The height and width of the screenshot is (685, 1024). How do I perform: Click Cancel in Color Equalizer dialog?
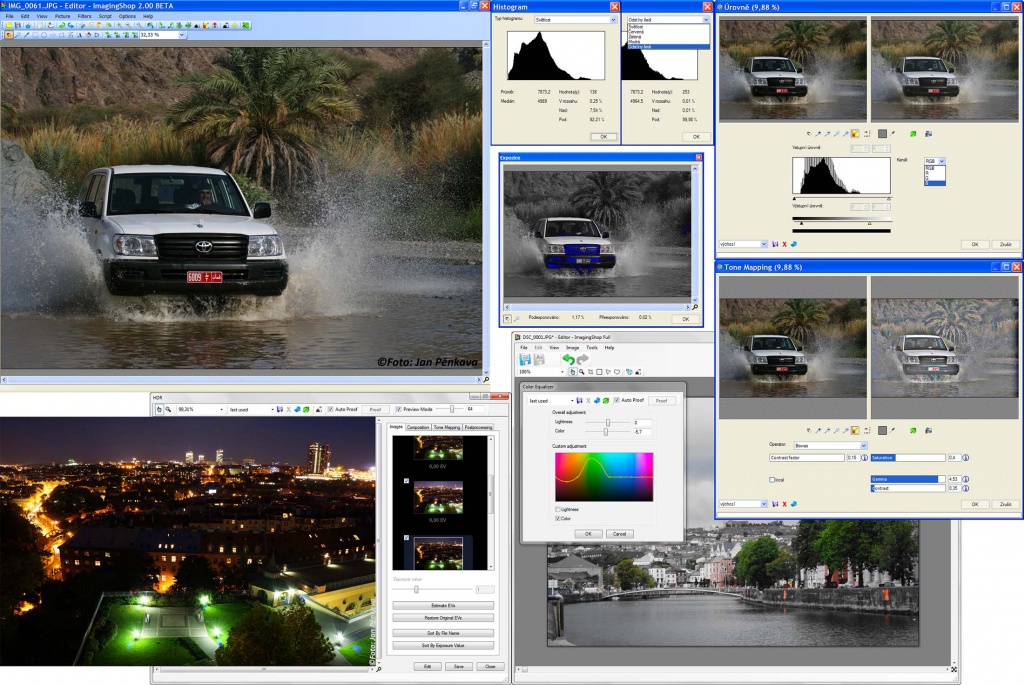click(619, 534)
